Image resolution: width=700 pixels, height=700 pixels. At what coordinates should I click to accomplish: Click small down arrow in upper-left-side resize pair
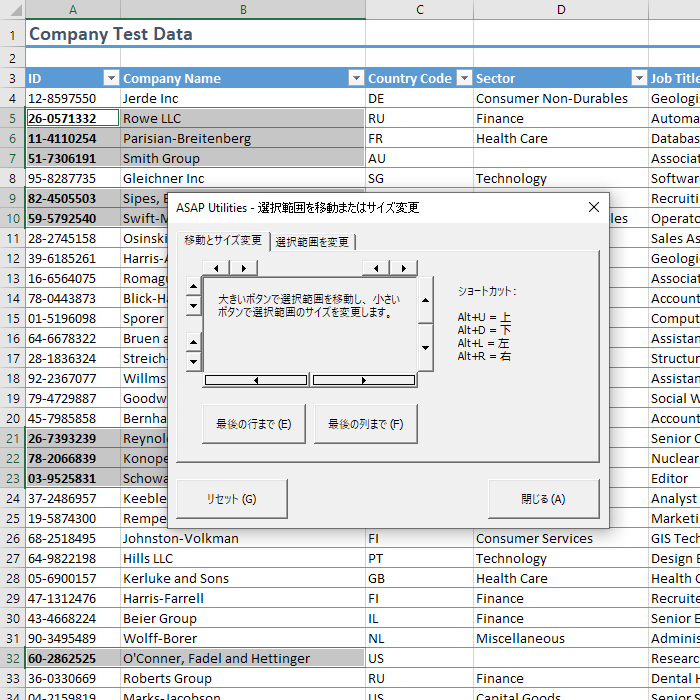click(x=193, y=306)
